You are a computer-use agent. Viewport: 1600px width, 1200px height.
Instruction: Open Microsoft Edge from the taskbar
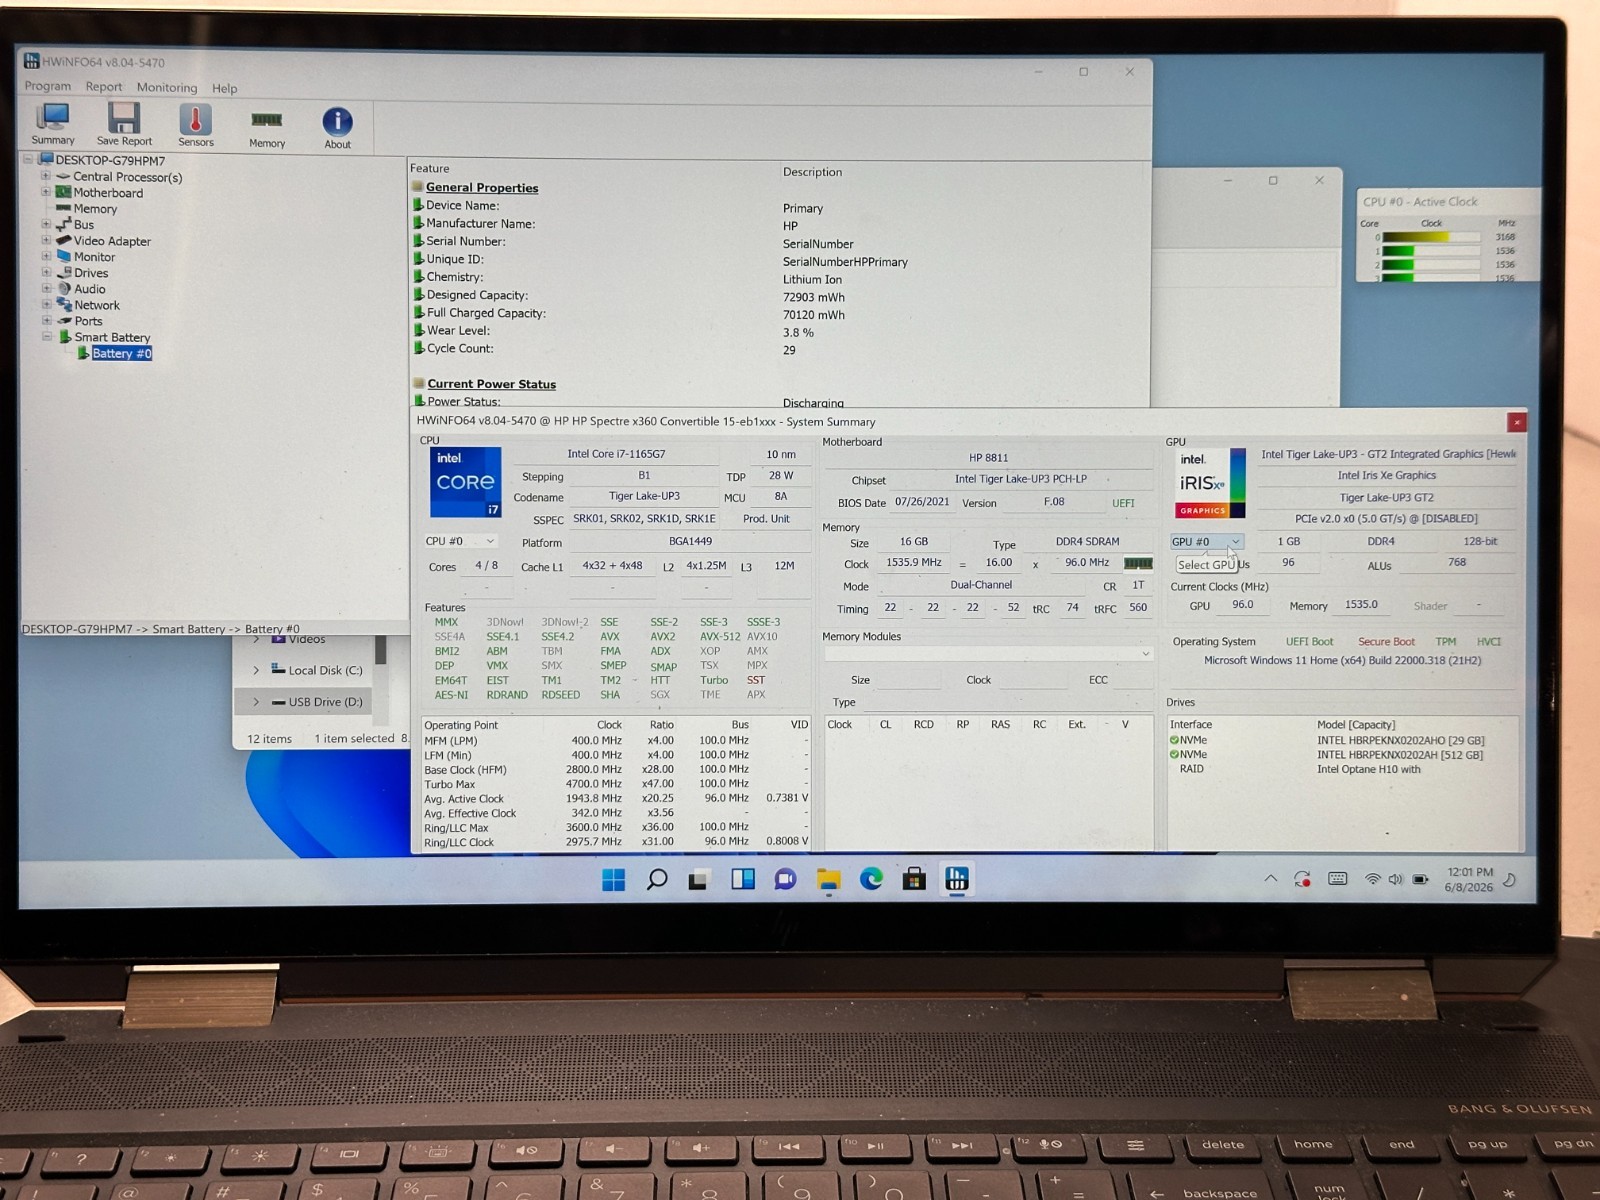[871, 879]
